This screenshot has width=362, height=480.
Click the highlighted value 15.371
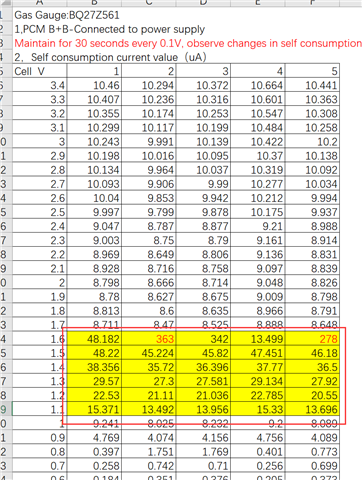click(94, 409)
